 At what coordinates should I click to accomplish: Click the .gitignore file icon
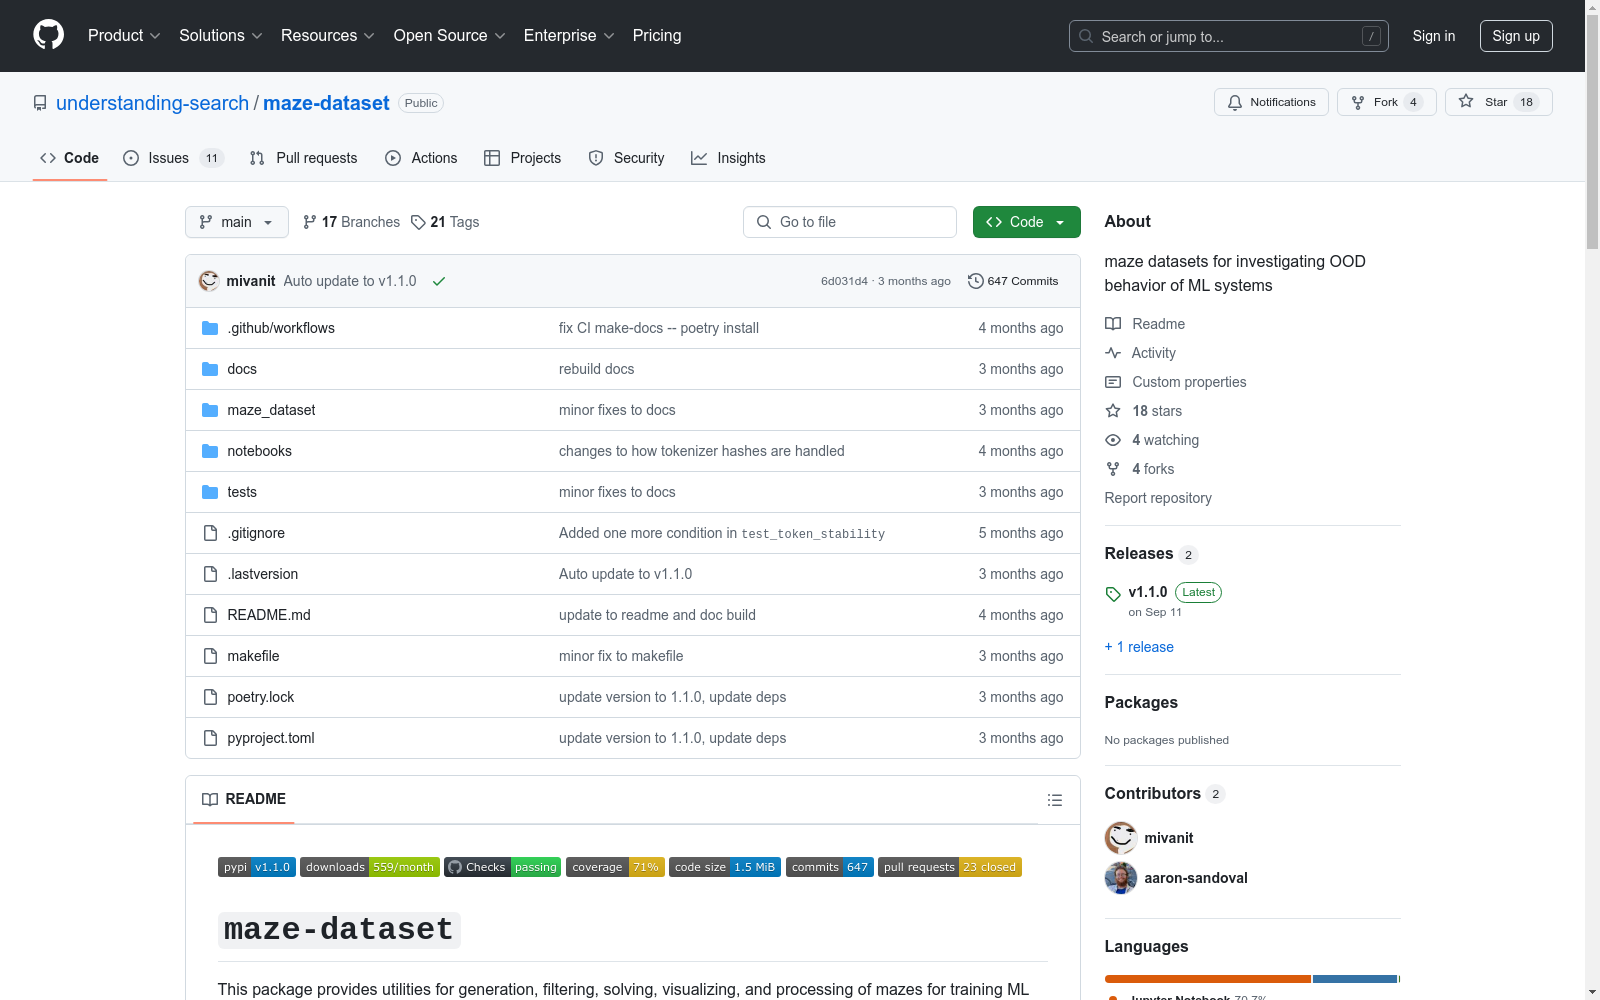[210, 533]
